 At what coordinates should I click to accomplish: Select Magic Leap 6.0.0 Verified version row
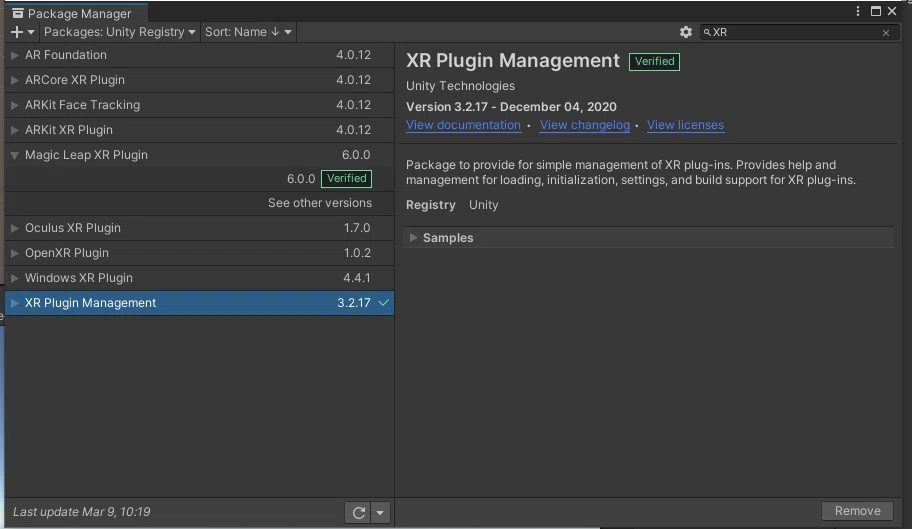click(200, 179)
